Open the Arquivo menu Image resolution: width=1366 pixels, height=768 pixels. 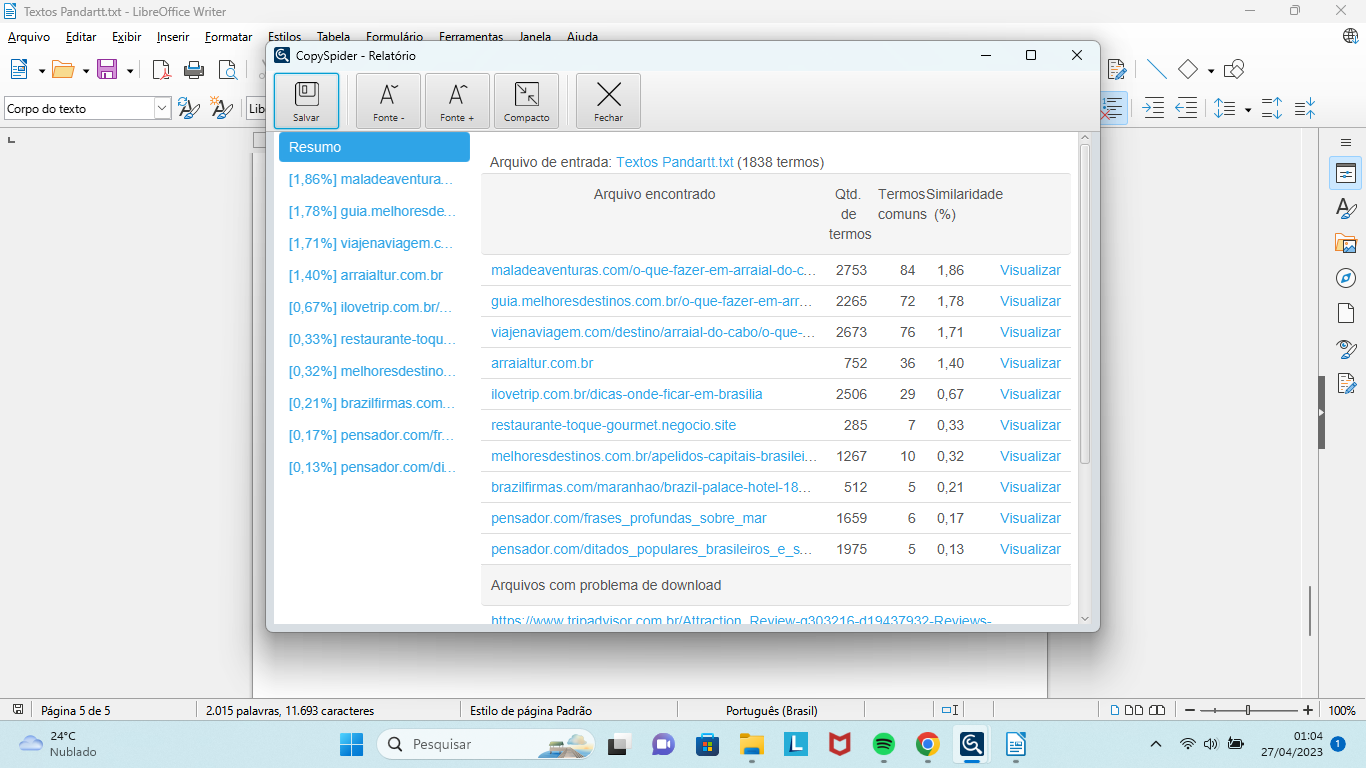(29, 37)
